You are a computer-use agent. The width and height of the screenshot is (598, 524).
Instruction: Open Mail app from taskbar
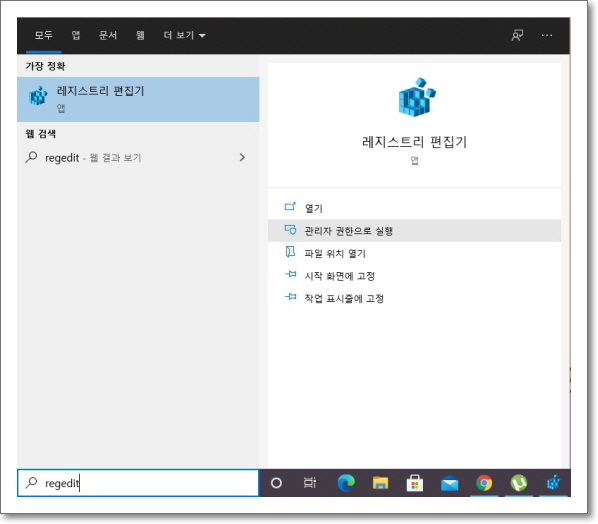point(450,484)
